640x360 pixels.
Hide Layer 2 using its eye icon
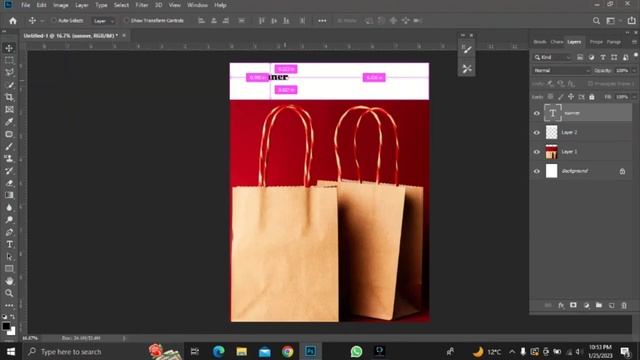coord(537,133)
